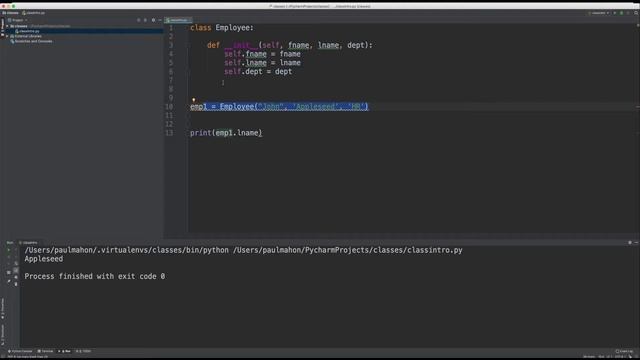Image resolution: width=640 pixels, height=360 pixels.
Task: Open the run configuration dropdown in the toolbar
Action: [x=598, y=13]
